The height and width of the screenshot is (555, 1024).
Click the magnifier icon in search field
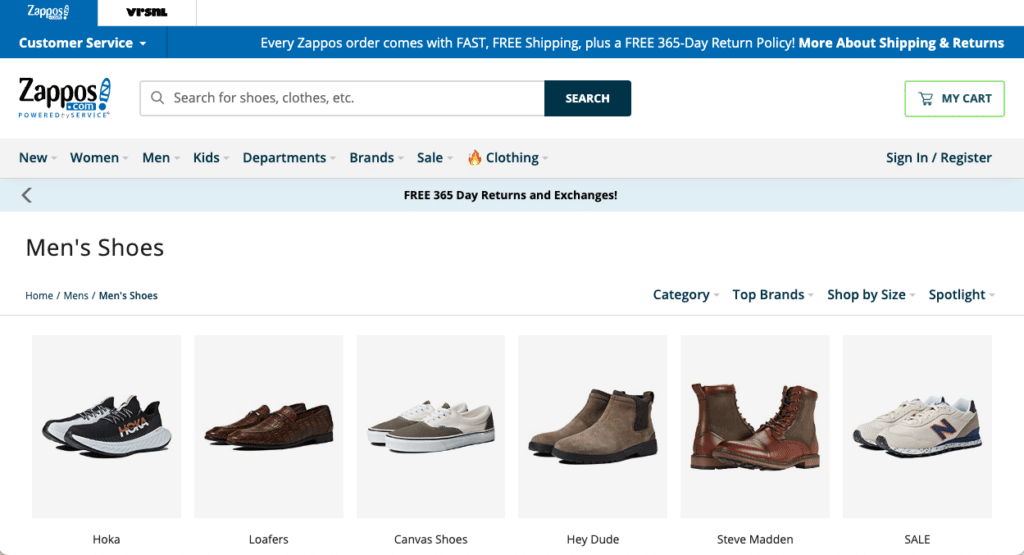pyautogui.click(x=157, y=98)
